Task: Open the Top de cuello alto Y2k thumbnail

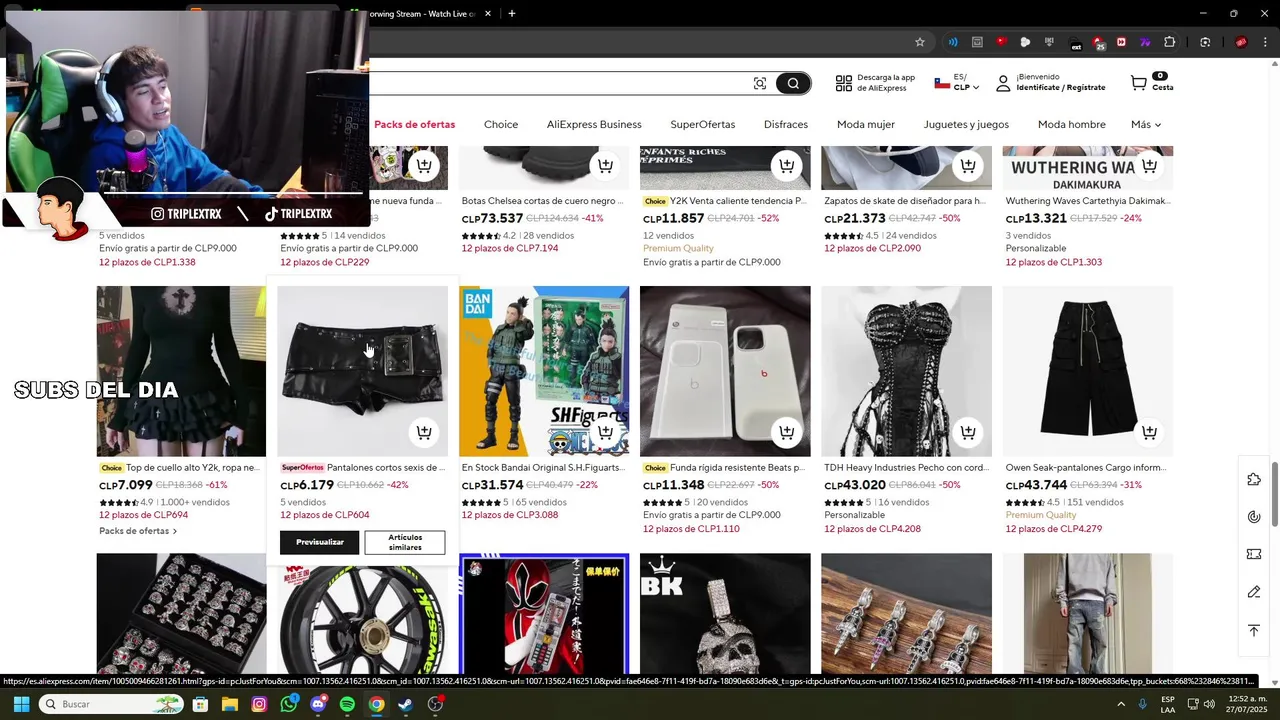Action: (x=181, y=371)
